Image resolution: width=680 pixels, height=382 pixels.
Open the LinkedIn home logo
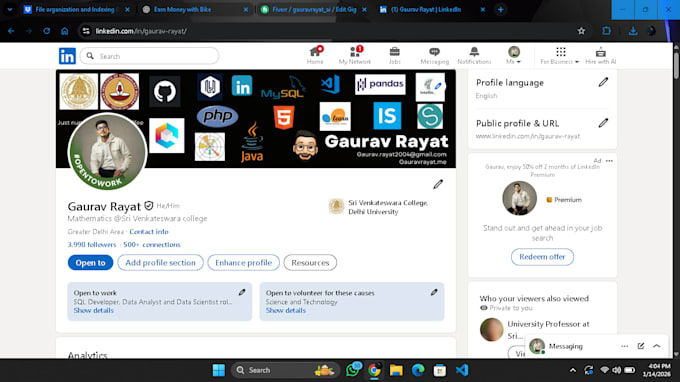click(x=67, y=56)
